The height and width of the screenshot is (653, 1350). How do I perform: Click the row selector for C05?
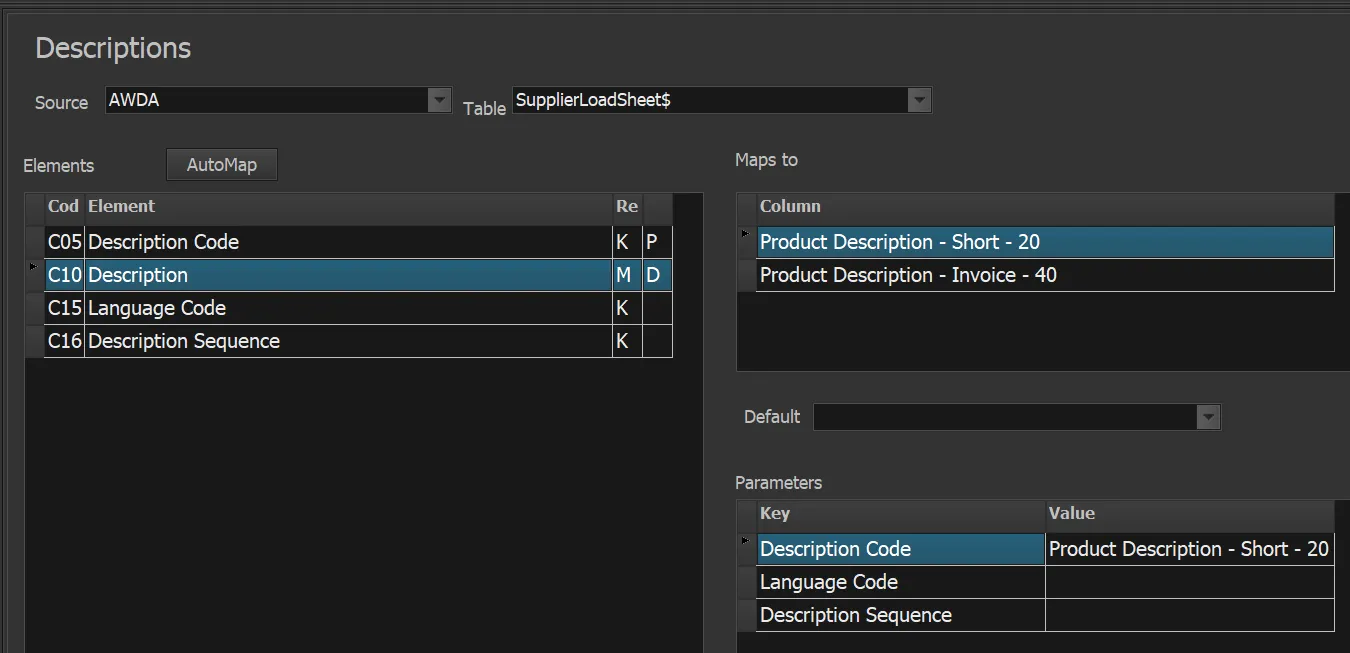34,242
